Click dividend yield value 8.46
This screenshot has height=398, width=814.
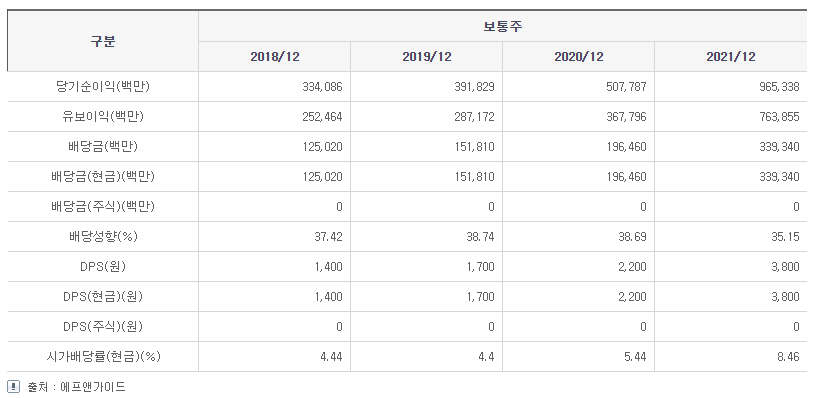coord(789,357)
